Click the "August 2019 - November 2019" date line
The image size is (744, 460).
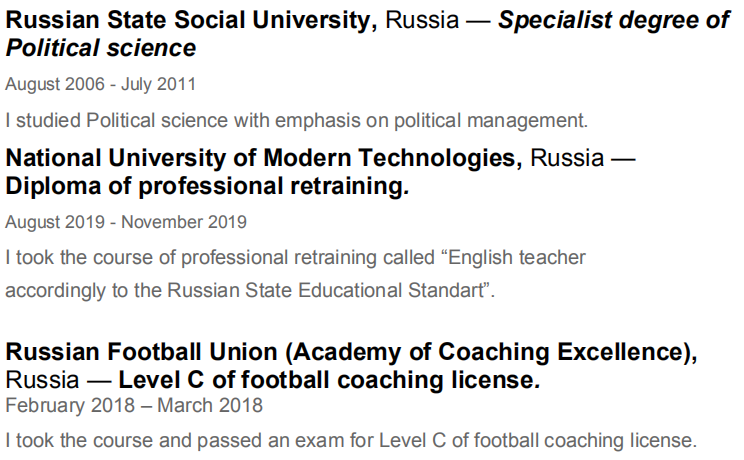point(126,221)
